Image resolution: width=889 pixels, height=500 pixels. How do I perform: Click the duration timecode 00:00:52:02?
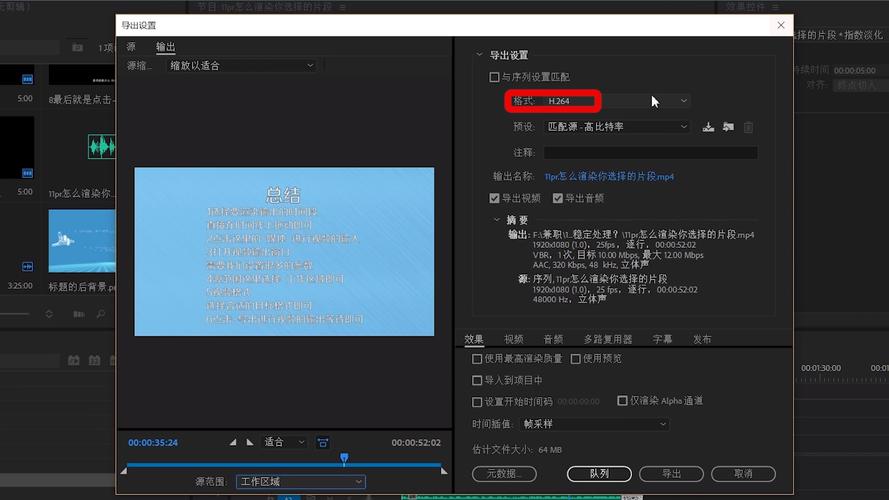(x=416, y=443)
